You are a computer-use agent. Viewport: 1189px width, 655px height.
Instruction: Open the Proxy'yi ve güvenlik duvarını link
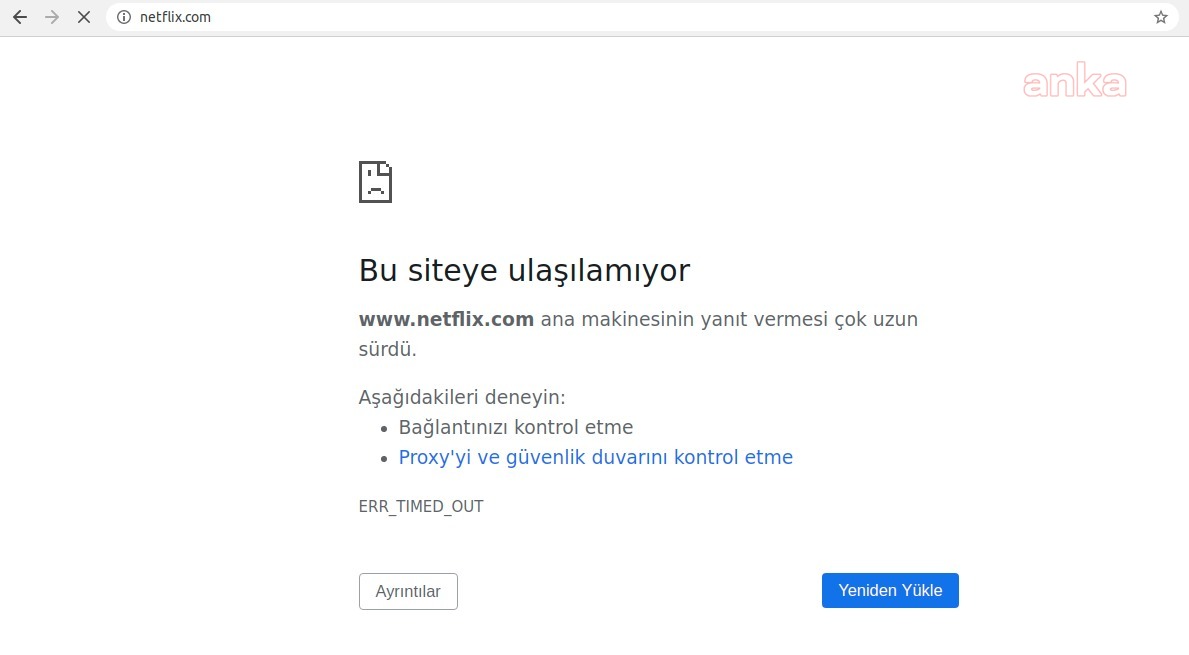point(595,457)
